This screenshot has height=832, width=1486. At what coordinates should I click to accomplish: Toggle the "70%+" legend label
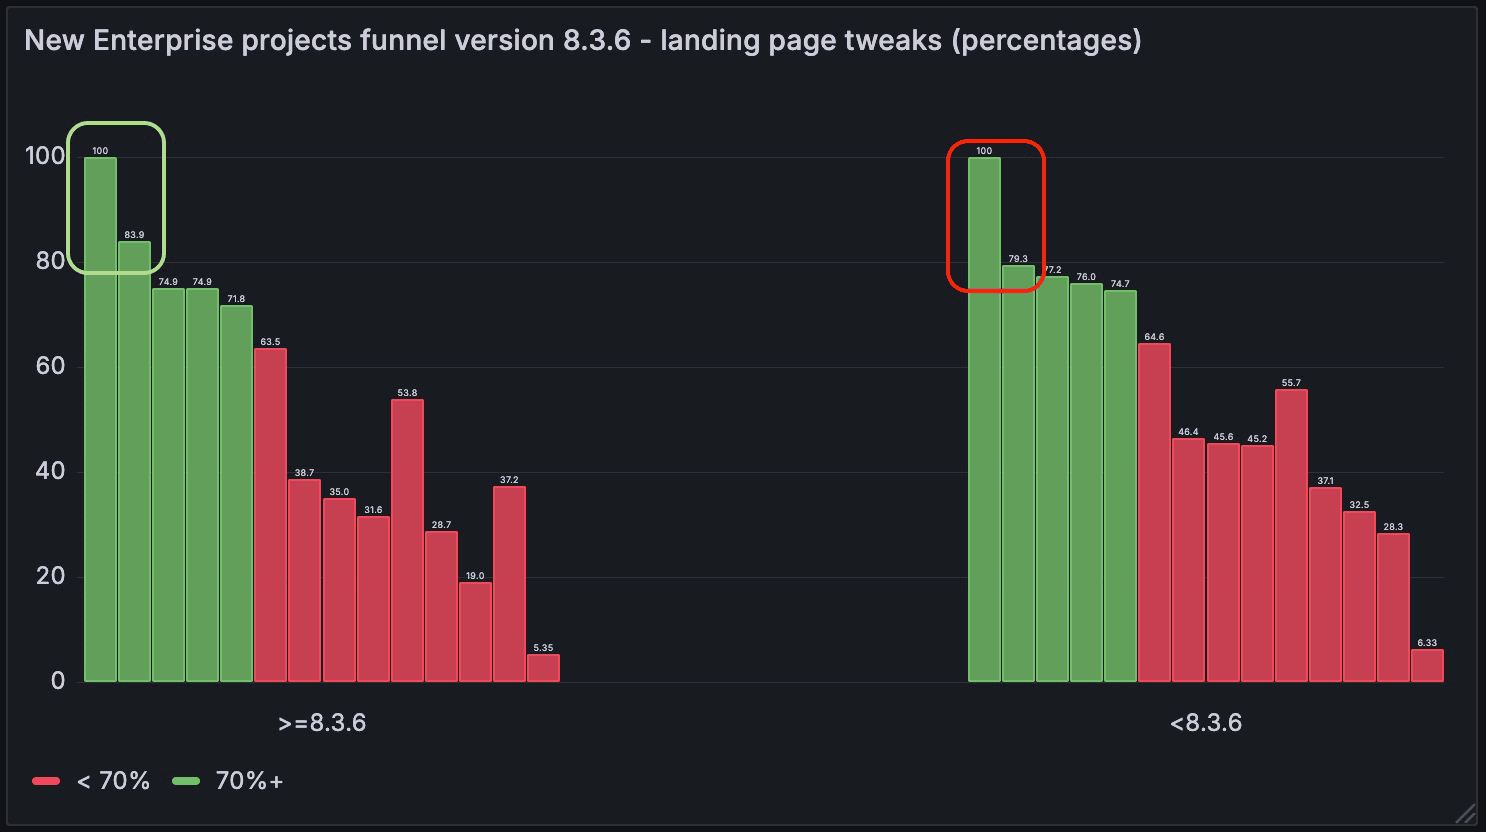pos(249,781)
